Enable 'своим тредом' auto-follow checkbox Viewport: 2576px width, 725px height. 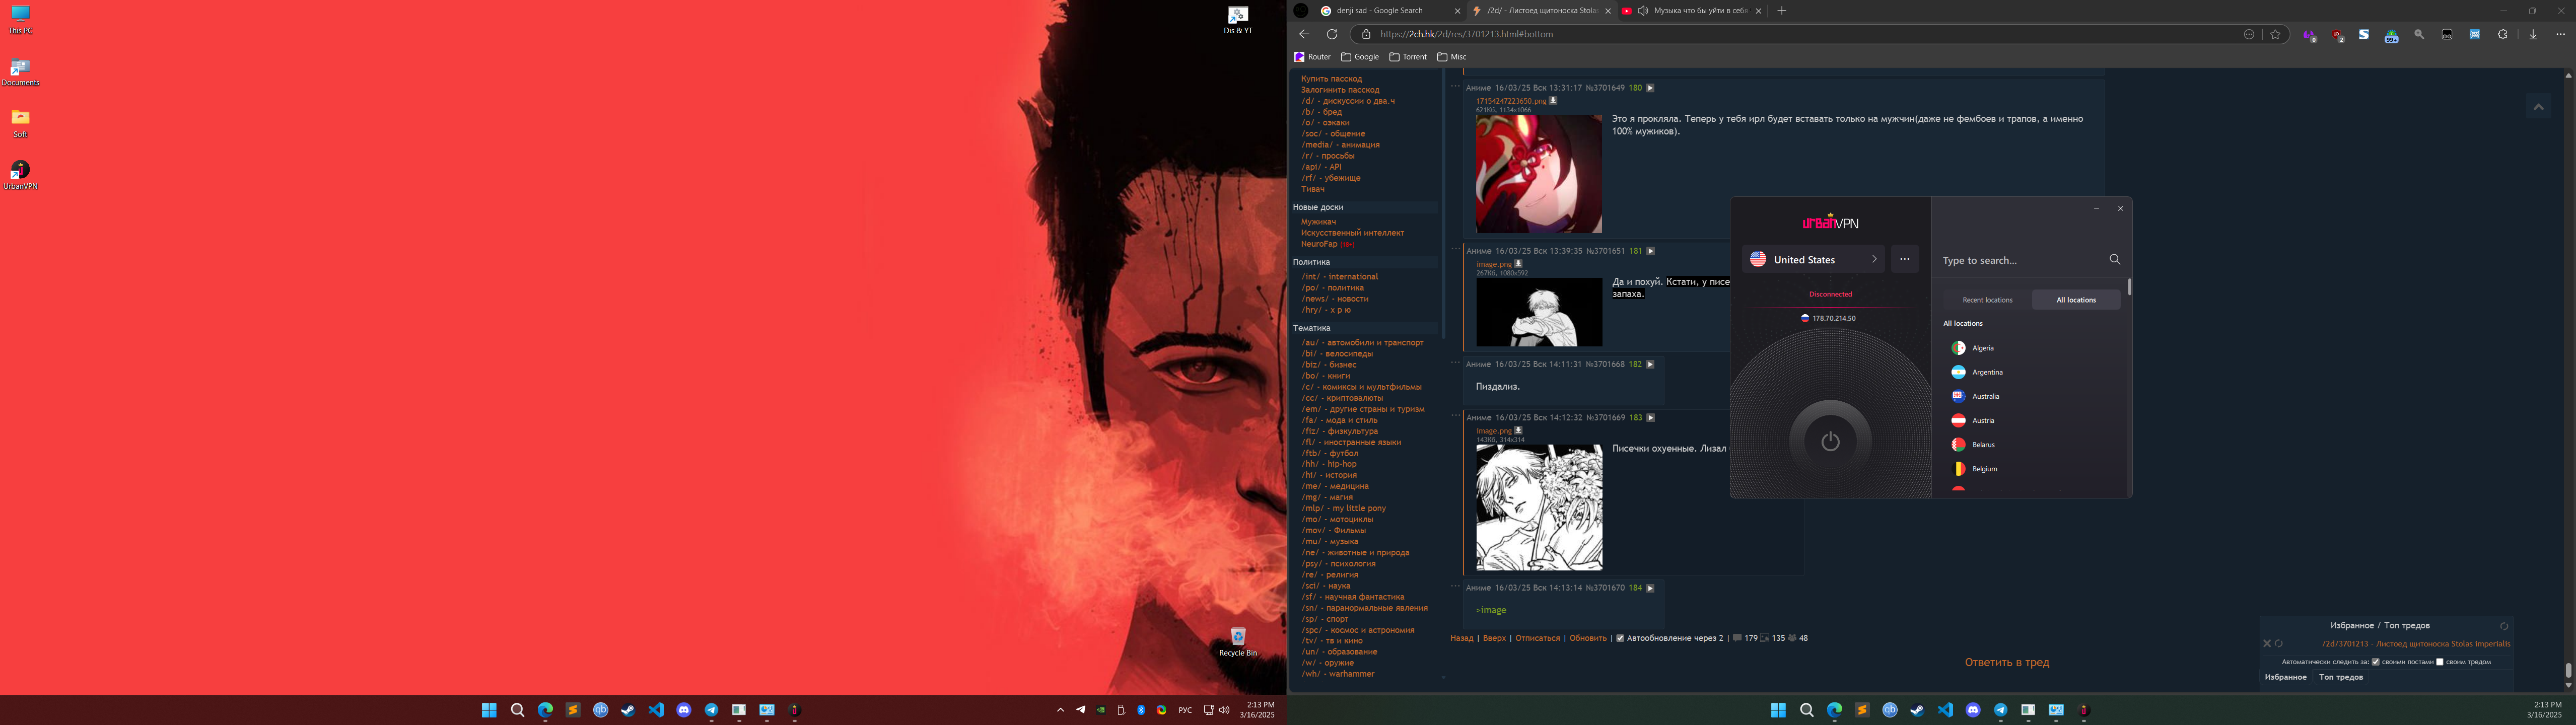(2440, 662)
